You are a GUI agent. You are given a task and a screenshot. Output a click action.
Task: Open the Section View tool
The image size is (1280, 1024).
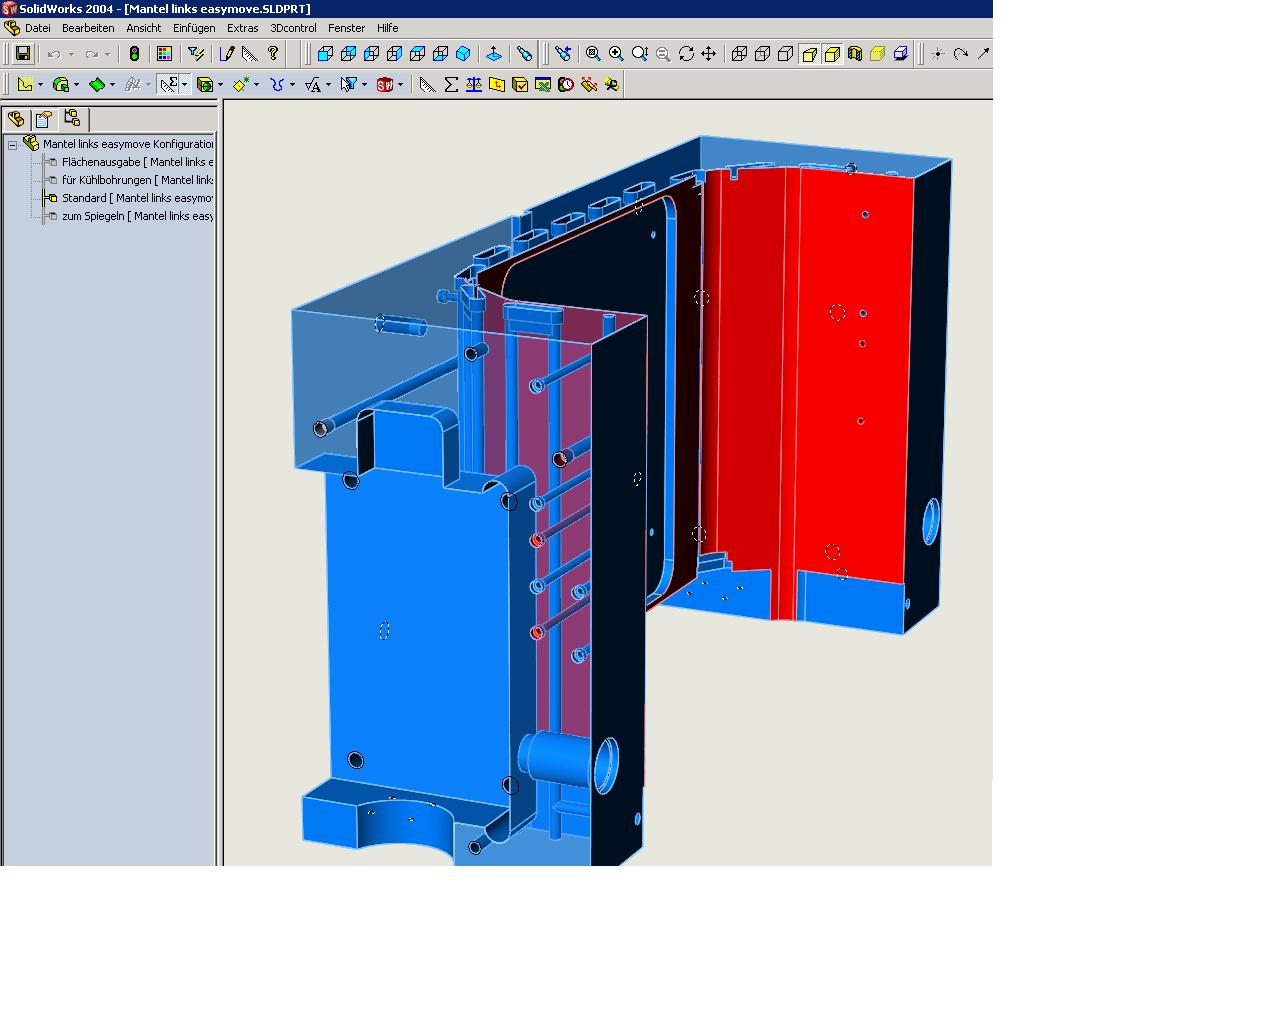point(855,54)
